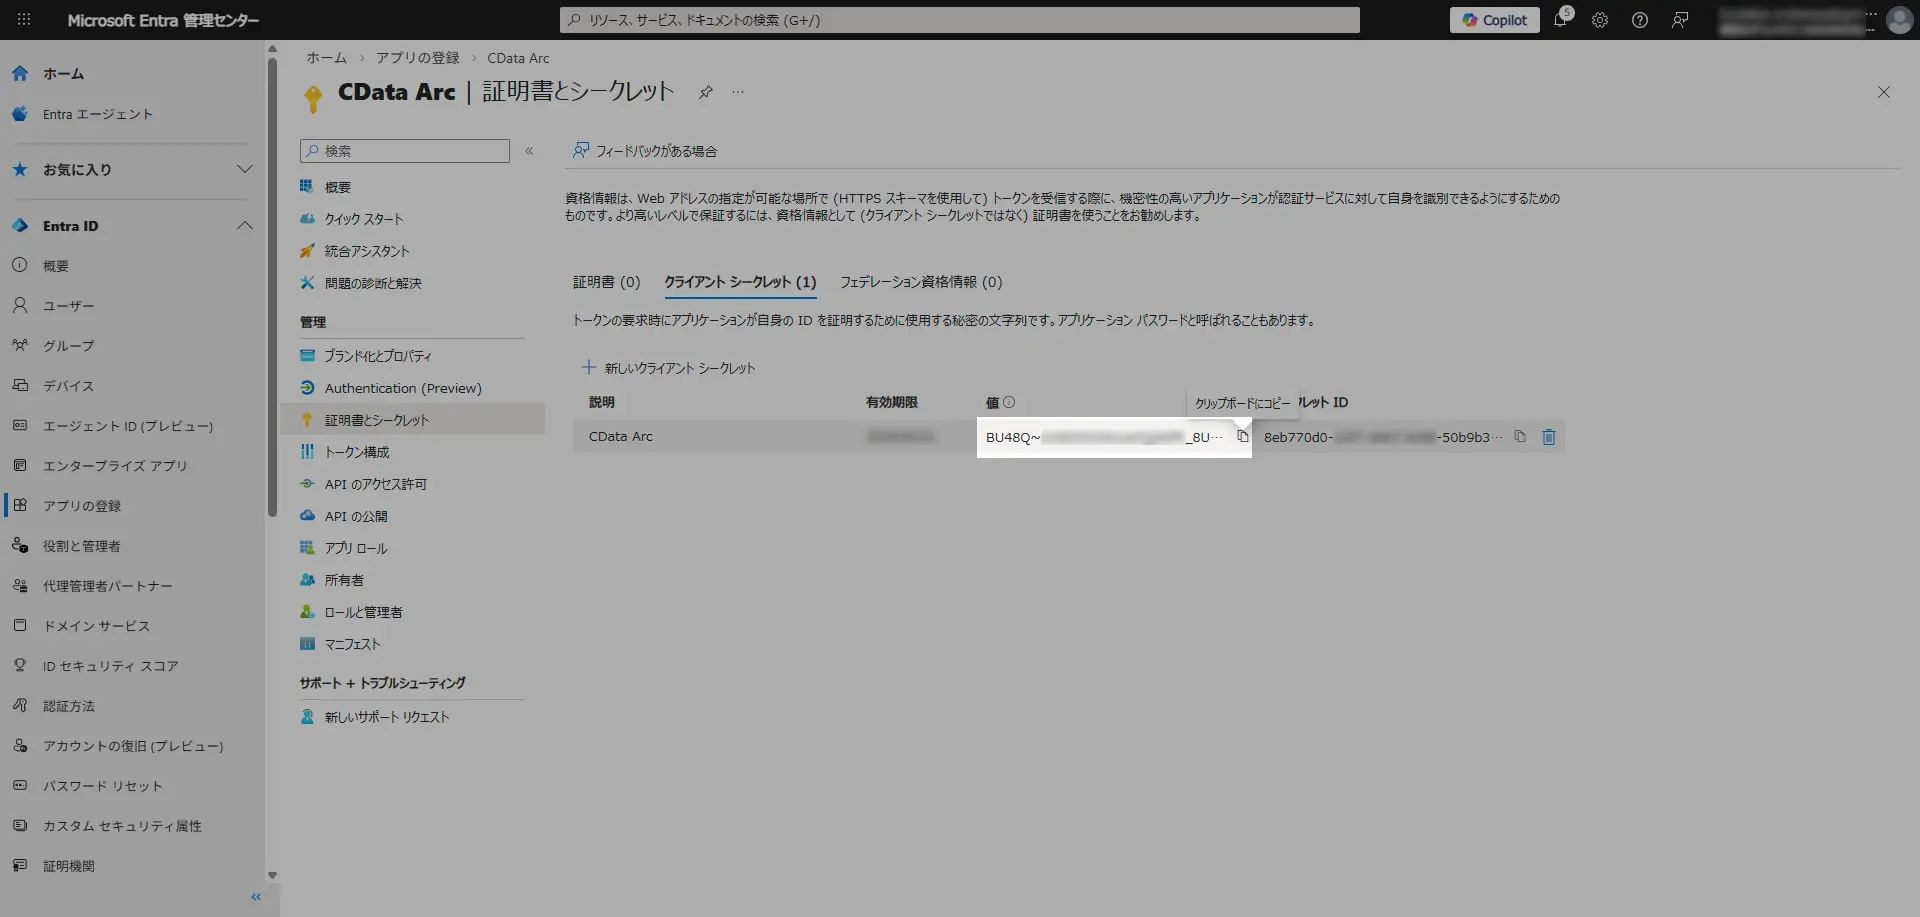The image size is (1920, 917).
Task: Click the CData Arc breadcrumb
Action: [x=518, y=58]
